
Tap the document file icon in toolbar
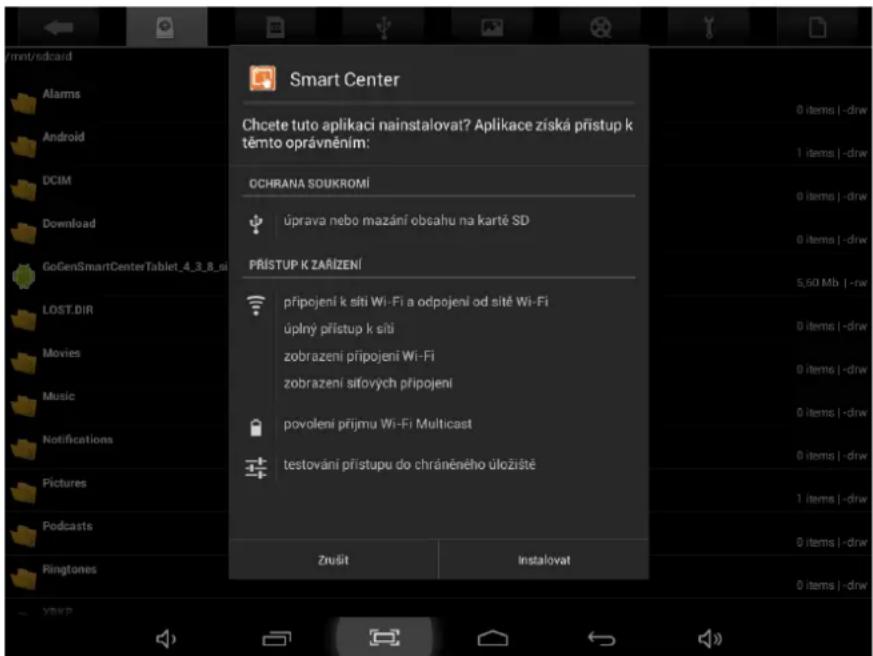coord(817,27)
